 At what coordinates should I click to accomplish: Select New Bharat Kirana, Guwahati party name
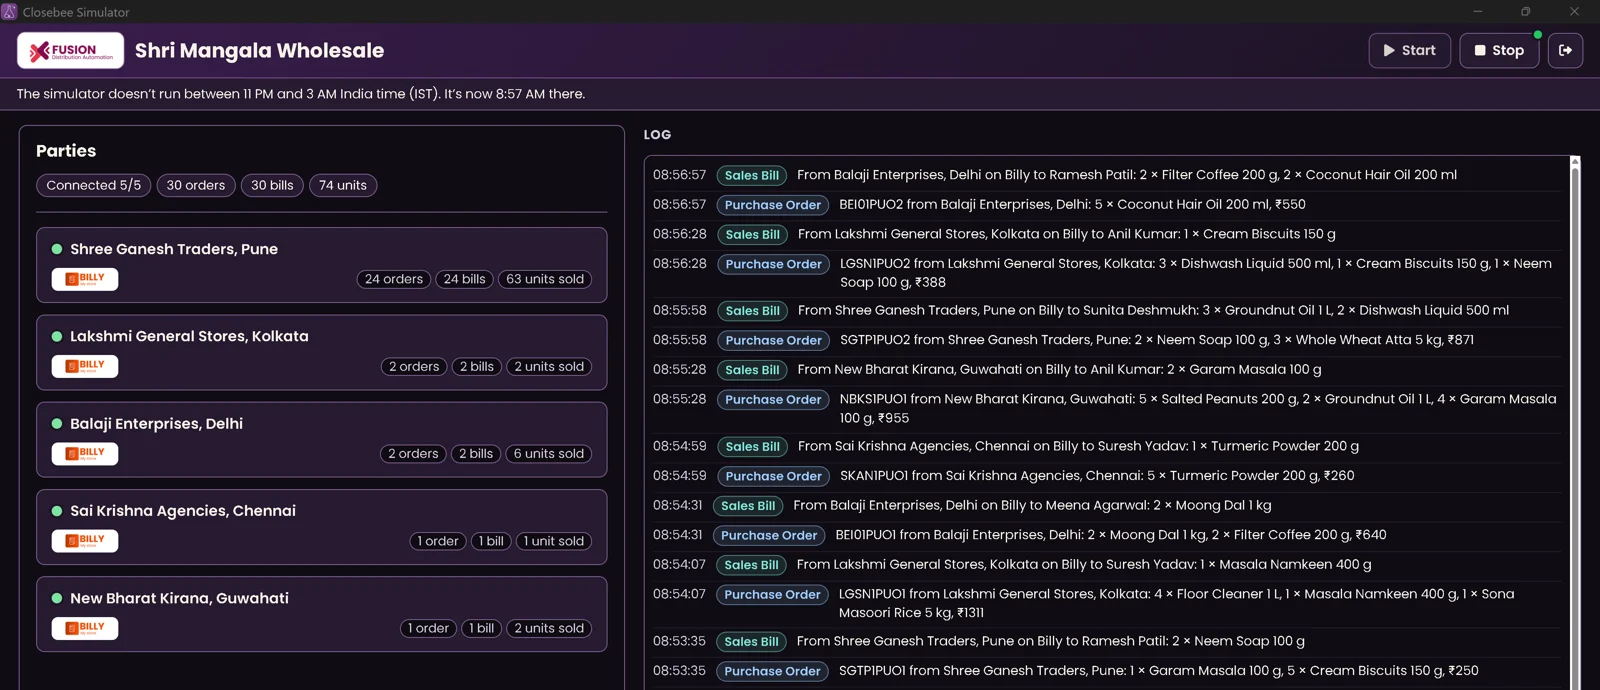179,598
